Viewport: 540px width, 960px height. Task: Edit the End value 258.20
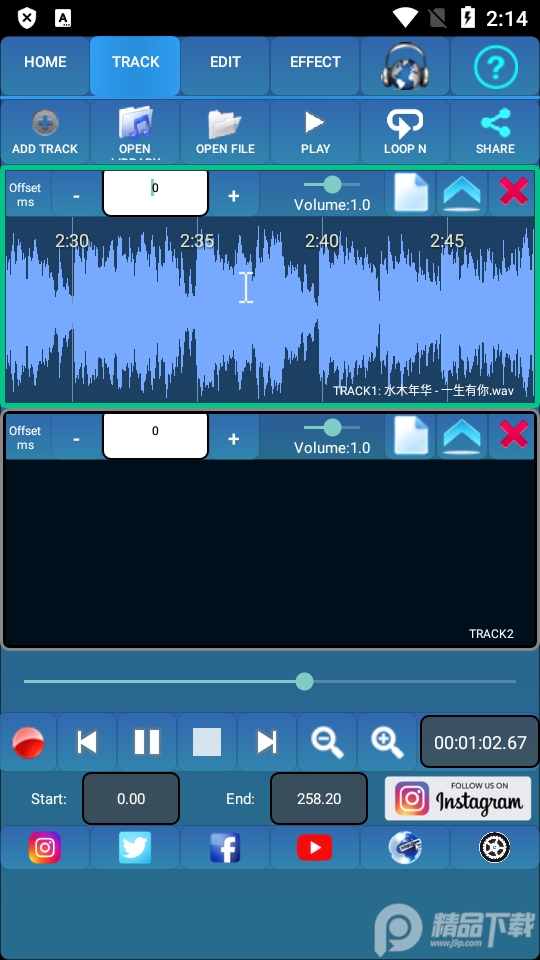click(x=319, y=798)
